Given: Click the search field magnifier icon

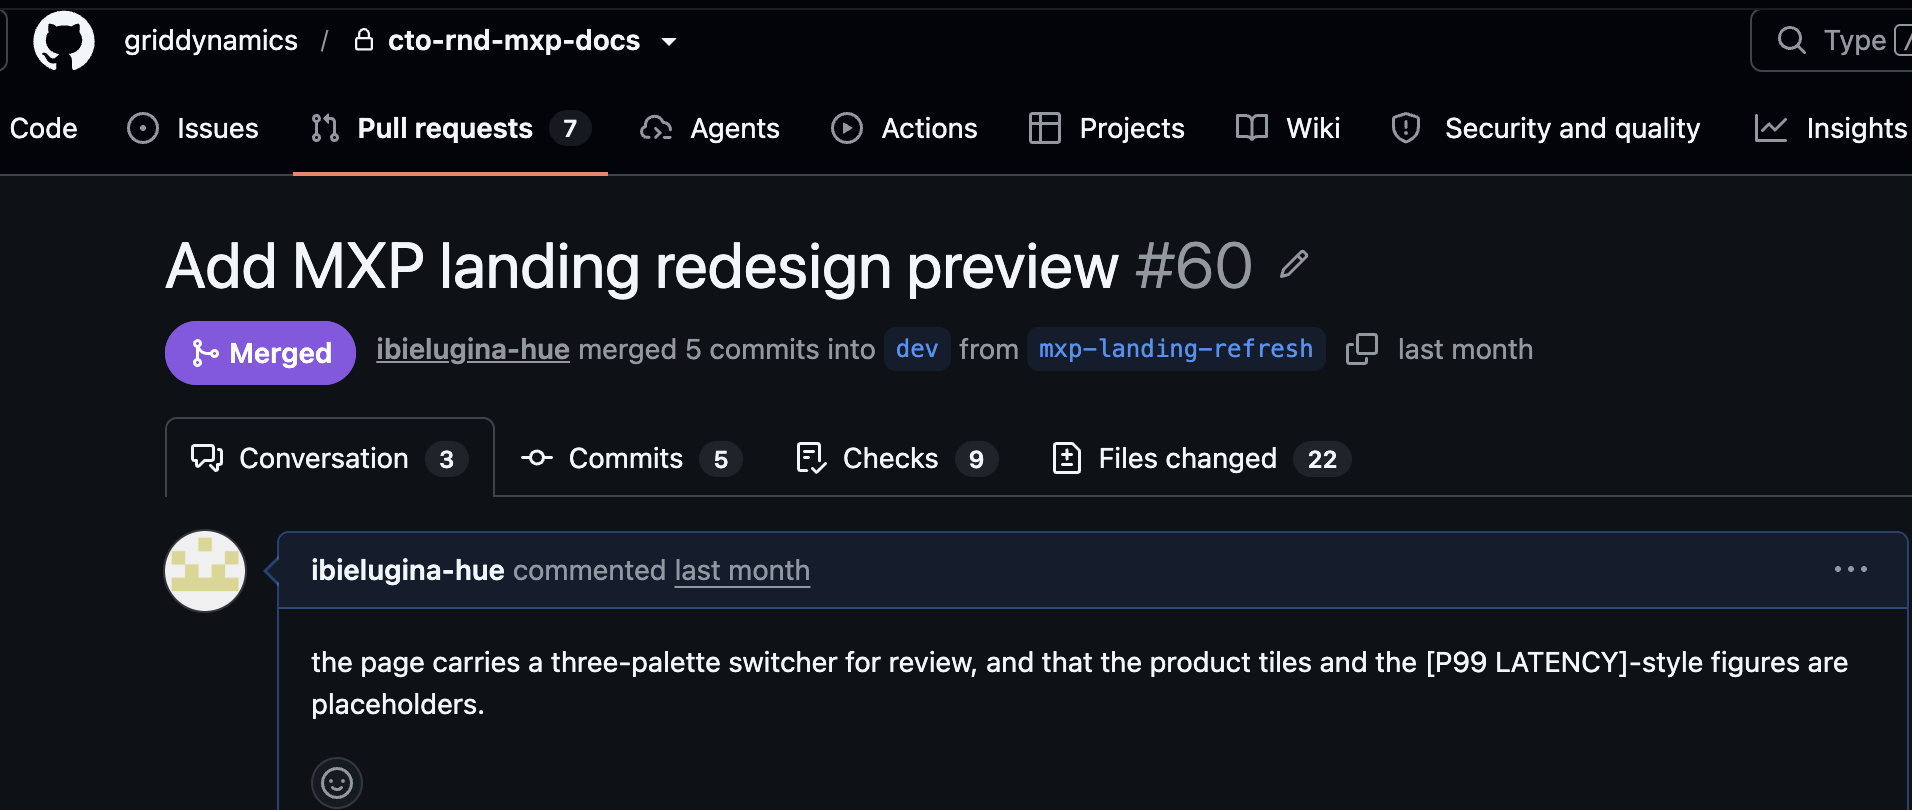Looking at the screenshot, I should [1791, 40].
